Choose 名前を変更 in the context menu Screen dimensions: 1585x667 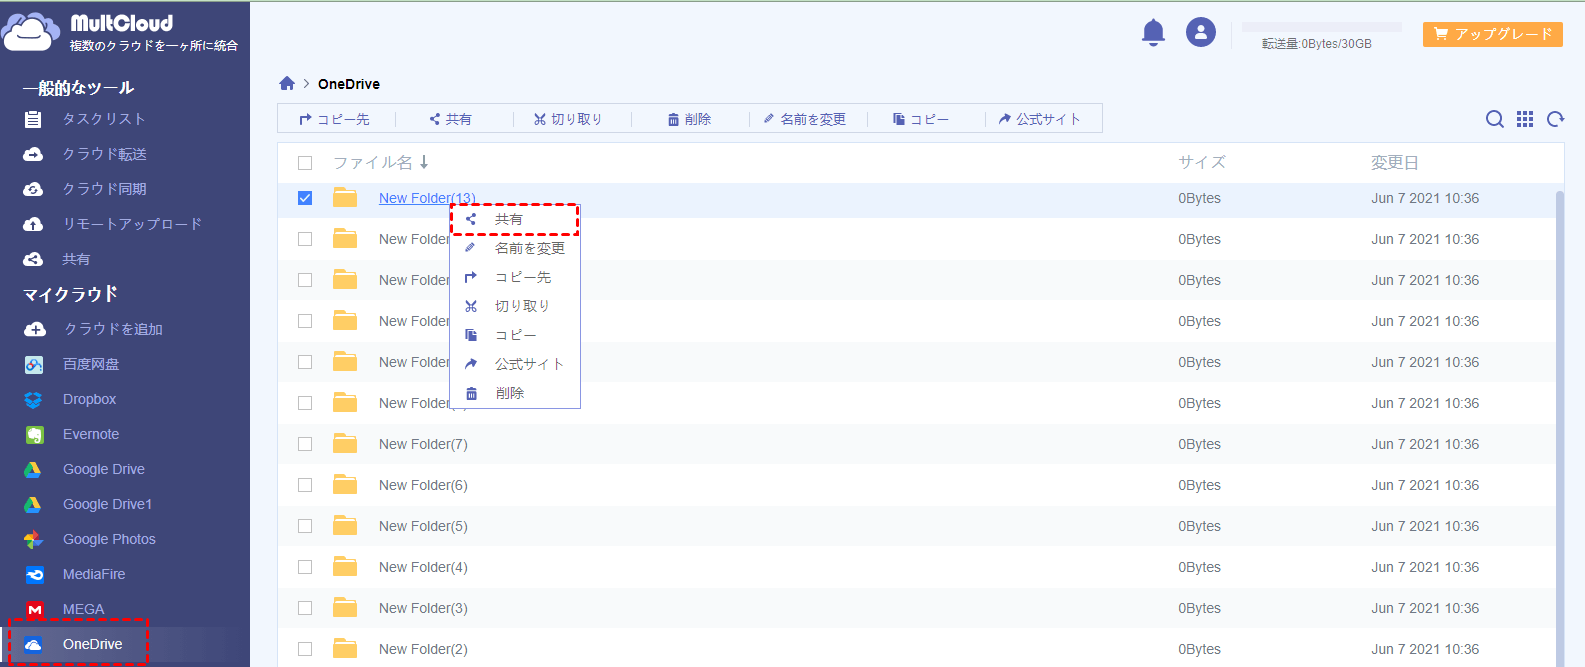click(515, 248)
